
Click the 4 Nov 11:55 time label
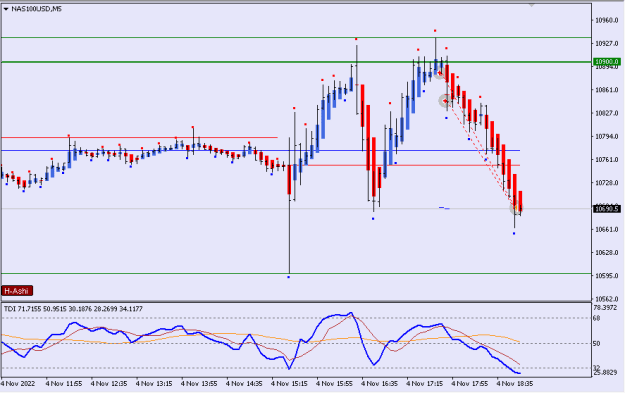click(64, 384)
